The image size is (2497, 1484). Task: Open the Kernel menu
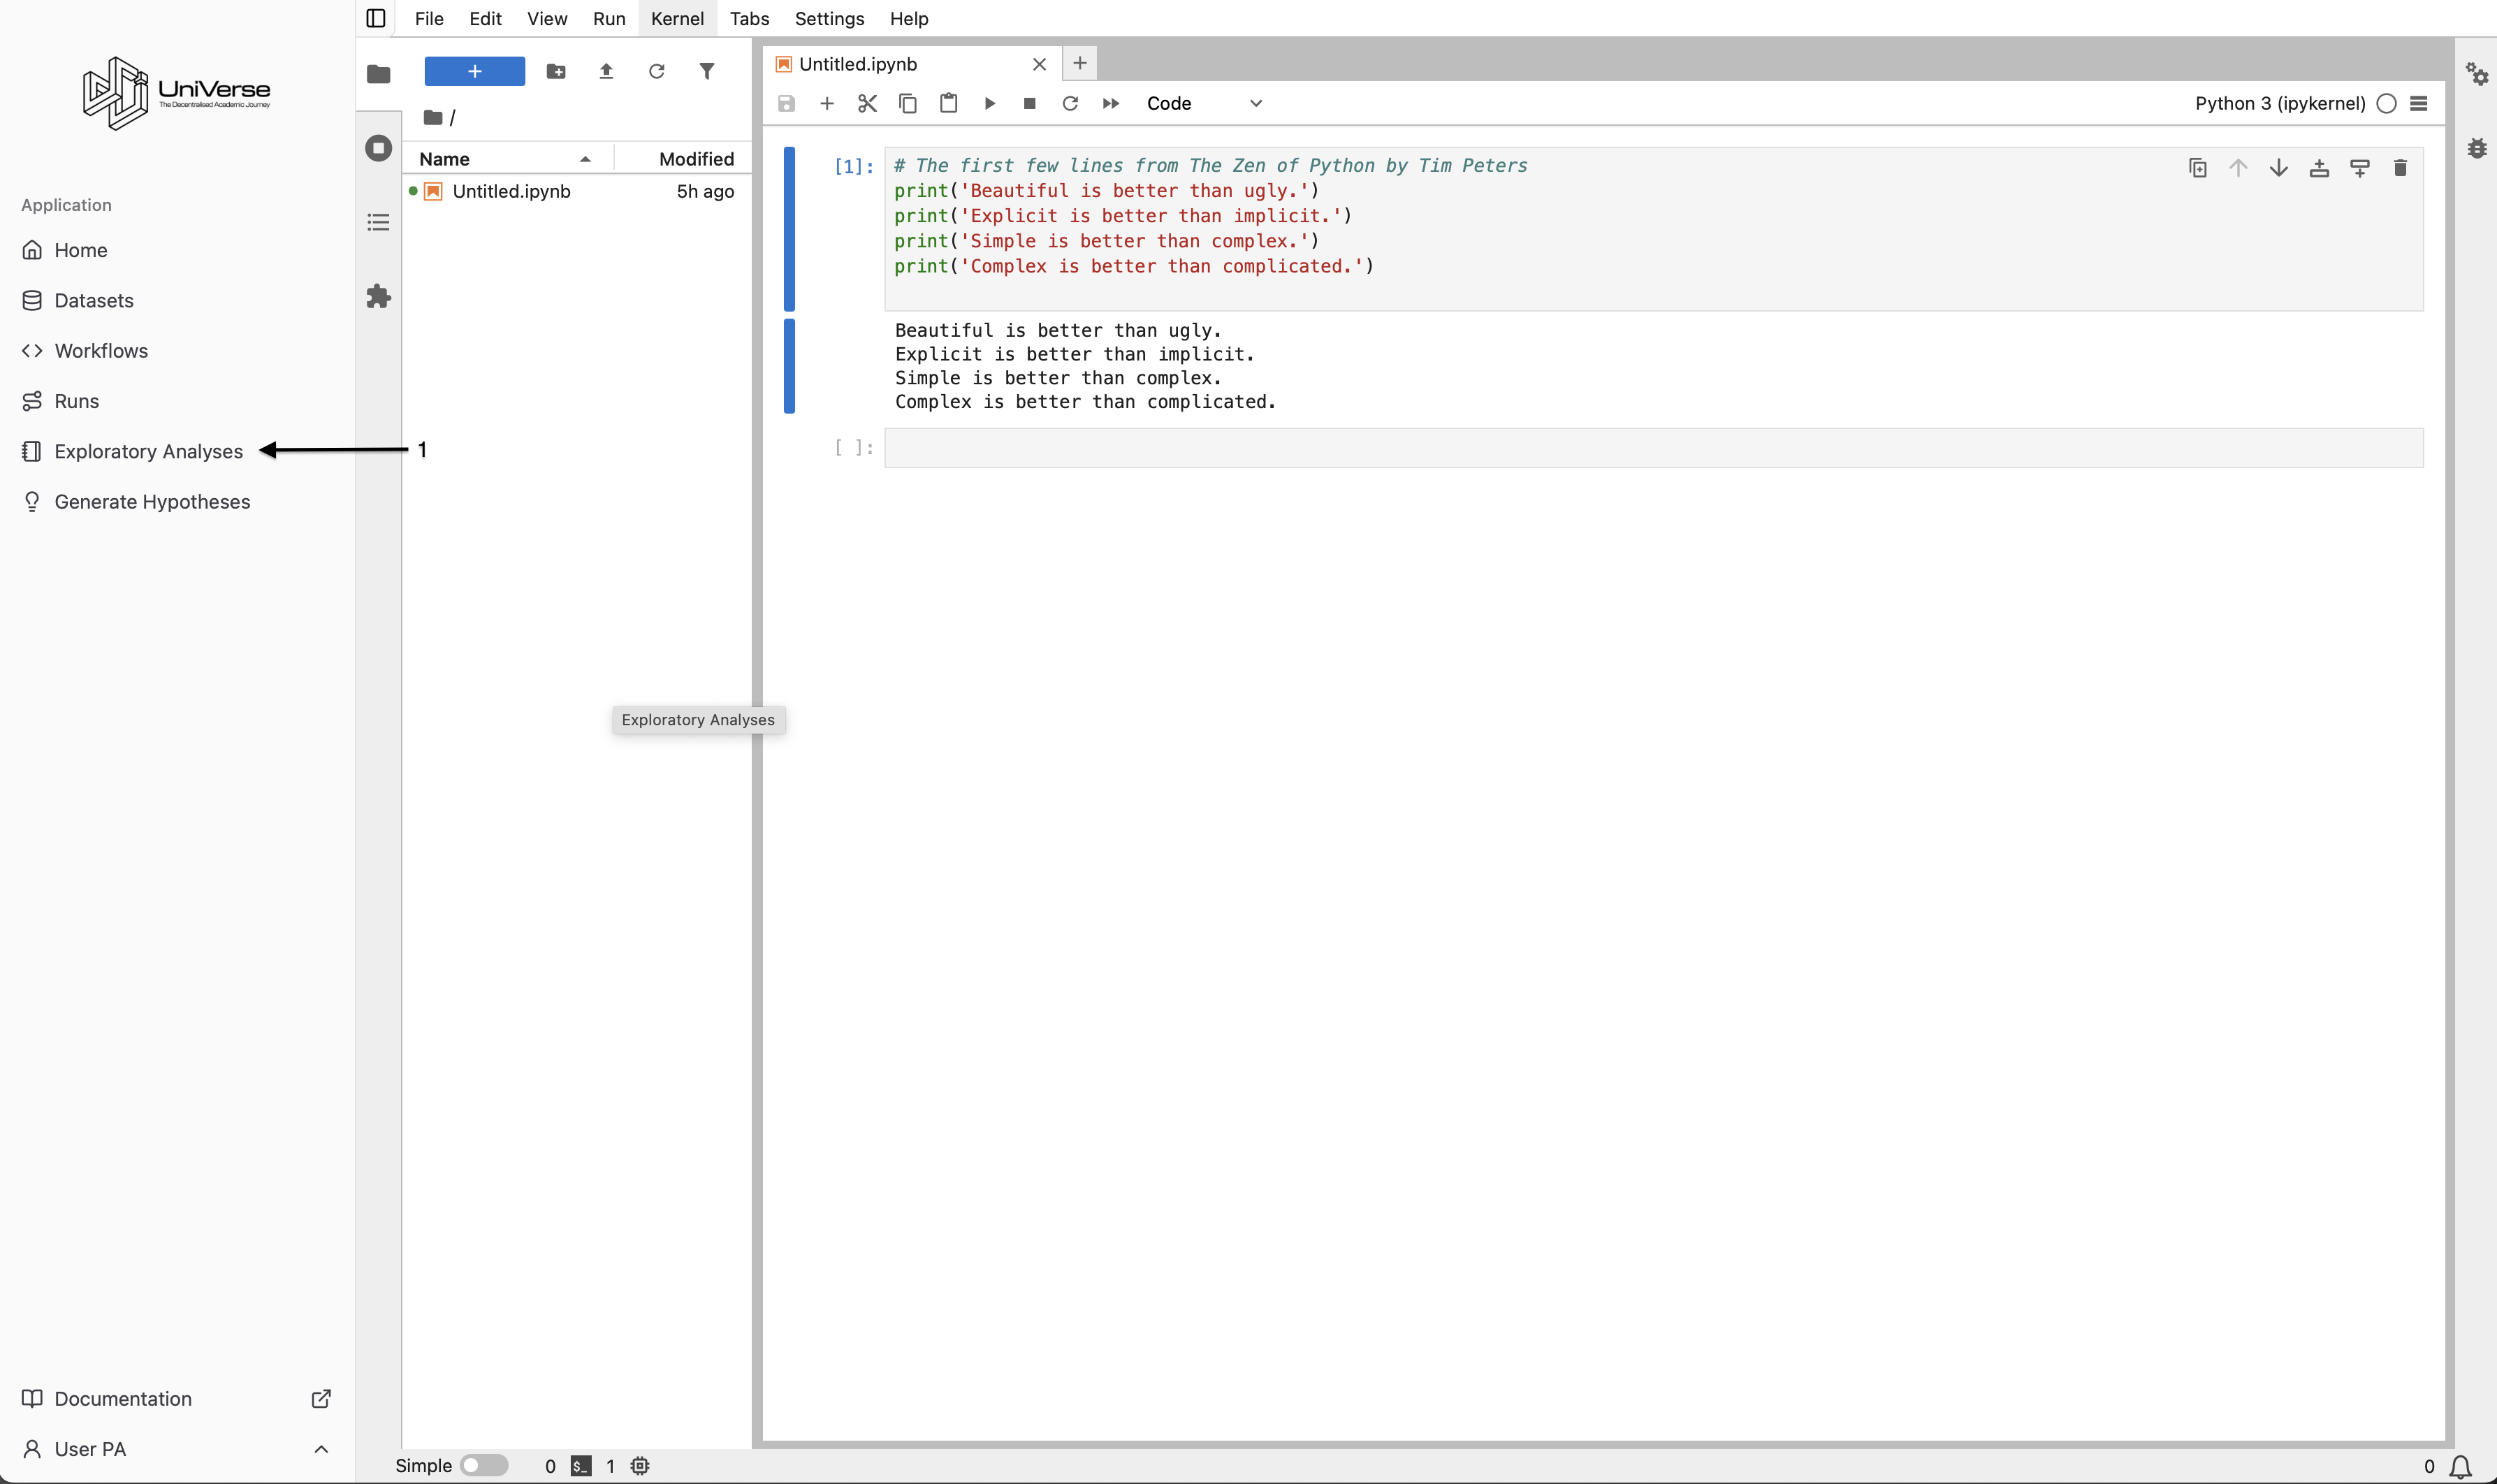coord(677,18)
